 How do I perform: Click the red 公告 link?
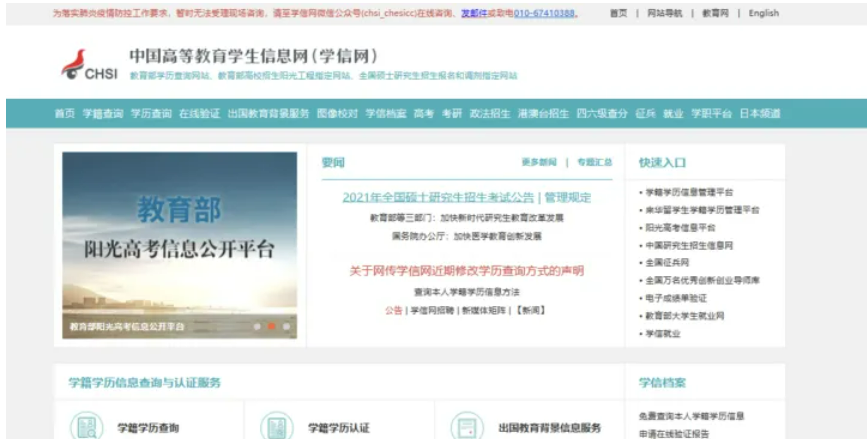point(394,311)
